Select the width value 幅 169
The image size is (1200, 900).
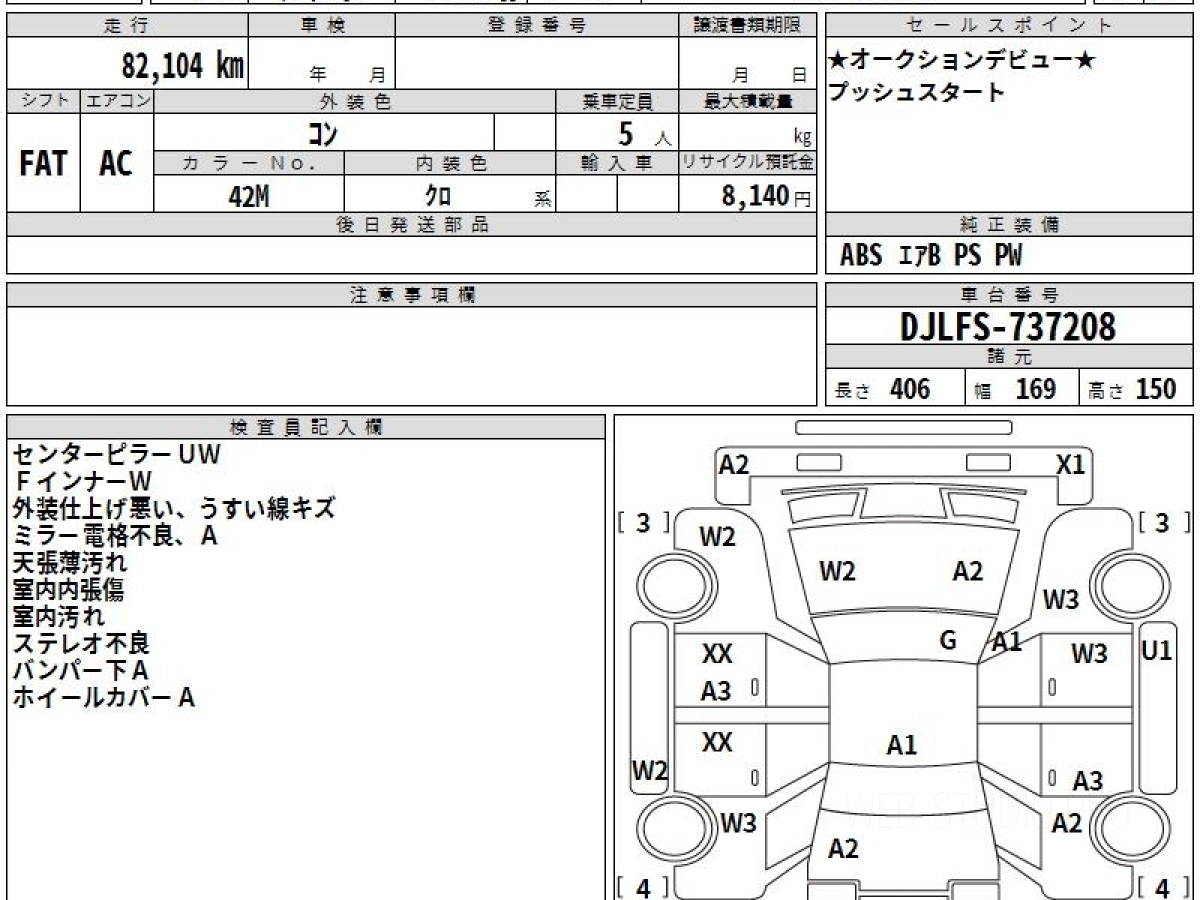[1015, 389]
